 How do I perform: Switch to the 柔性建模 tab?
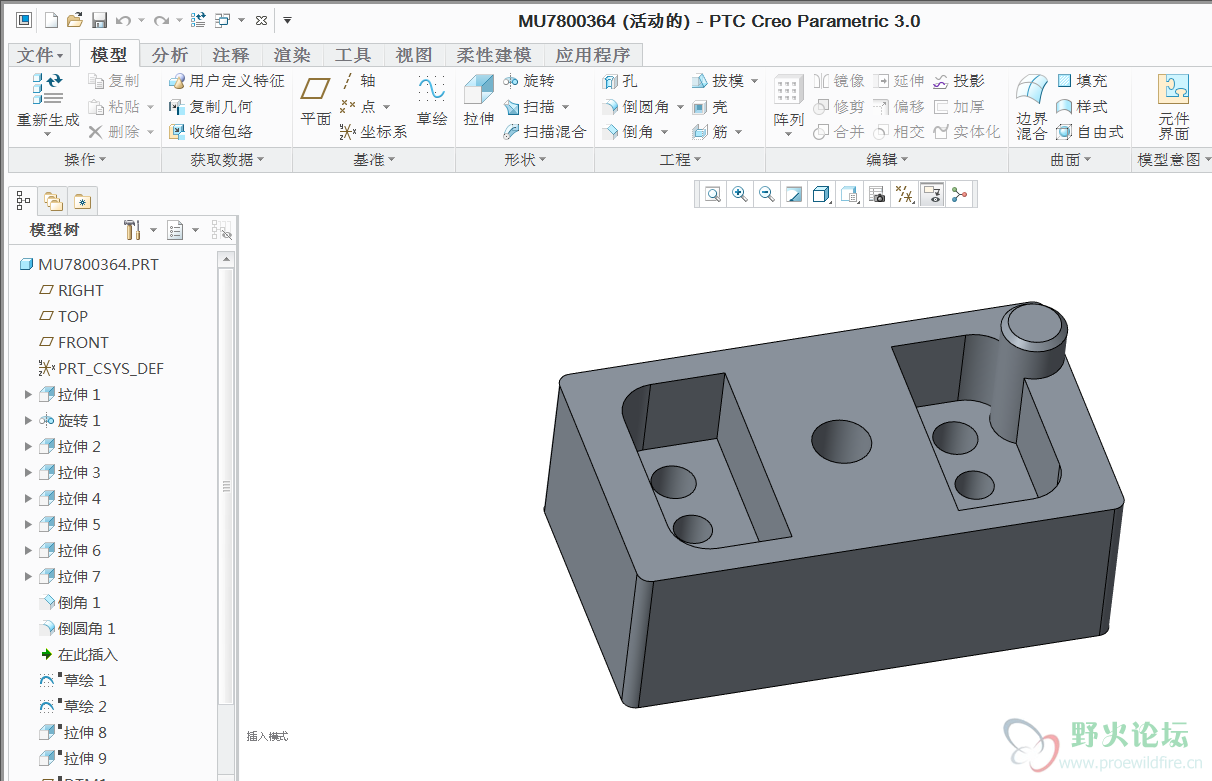coord(494,56)
